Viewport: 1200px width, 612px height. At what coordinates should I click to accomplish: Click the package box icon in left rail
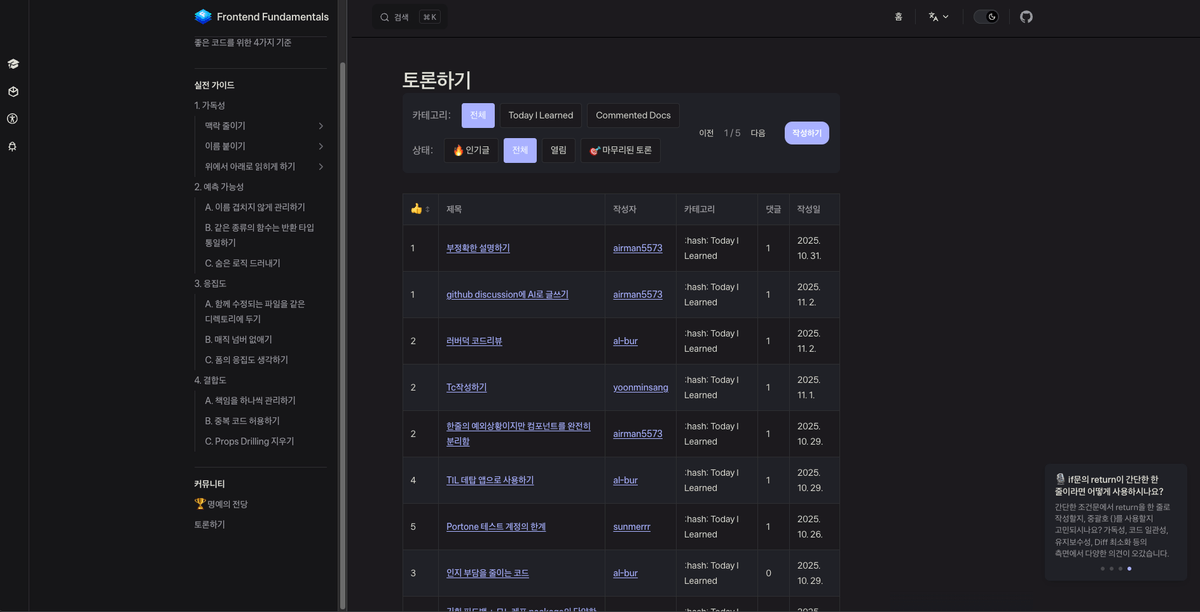point(13,91)
